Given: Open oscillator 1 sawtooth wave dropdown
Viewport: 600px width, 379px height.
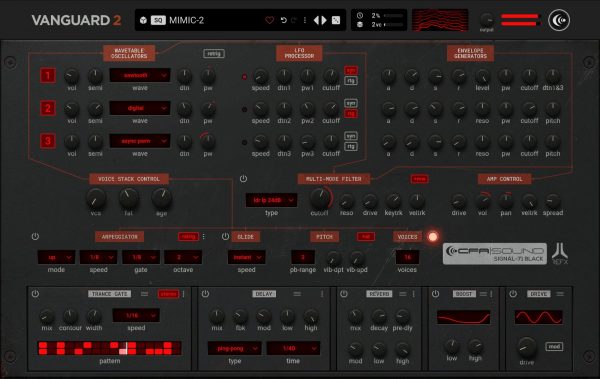Looking at the screenshot, I should coord(140,75).
